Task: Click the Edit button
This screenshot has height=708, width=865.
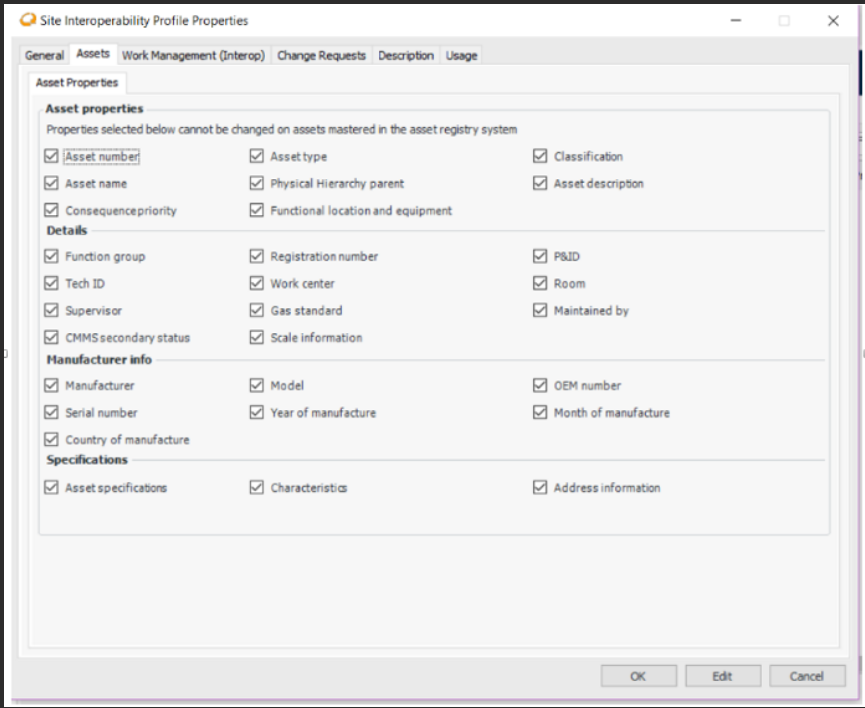Action: click(x=723, y=676)
